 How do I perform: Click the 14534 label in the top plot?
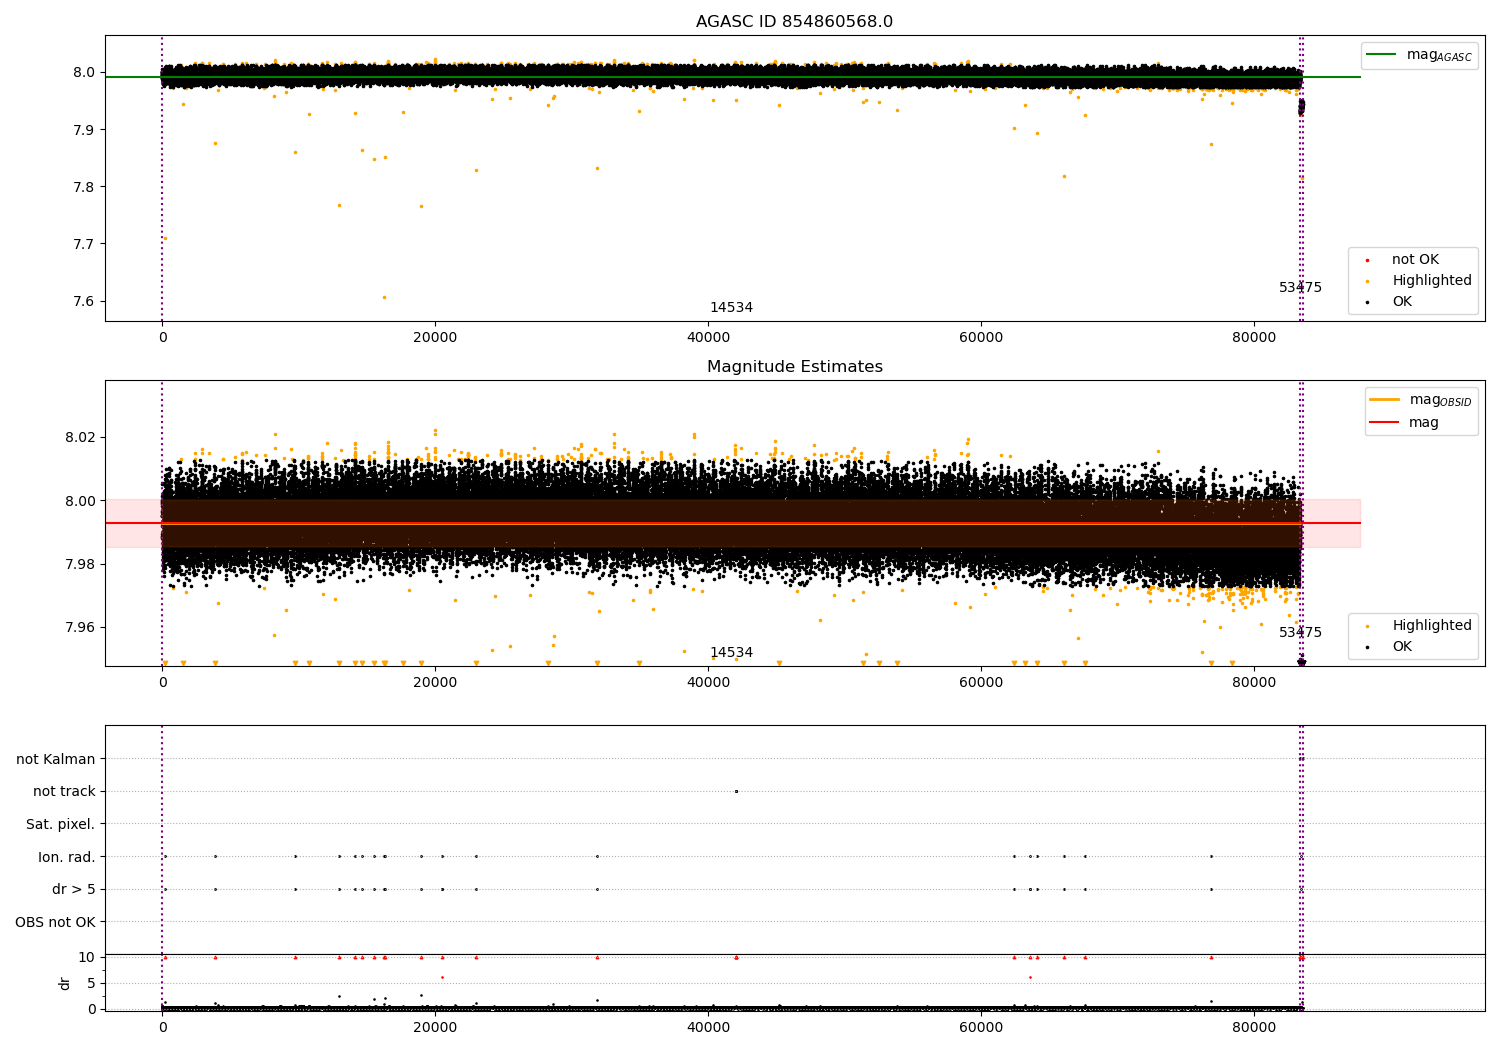731,308
